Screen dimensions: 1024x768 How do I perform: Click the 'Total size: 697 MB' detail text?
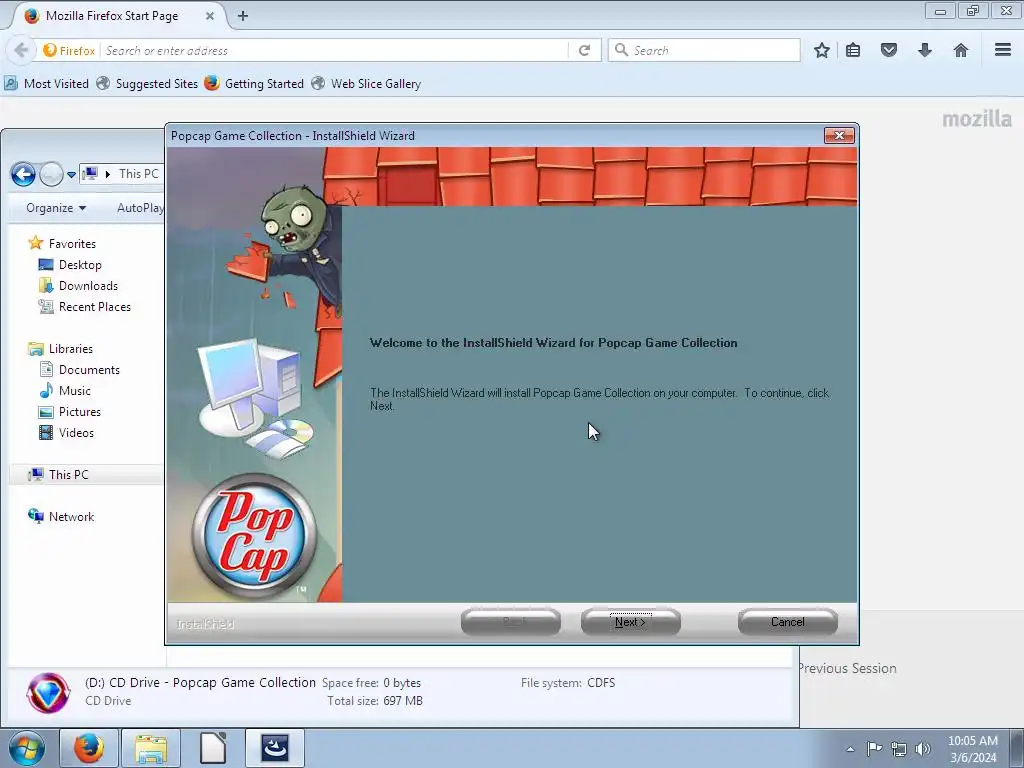(x=375, y=701)
